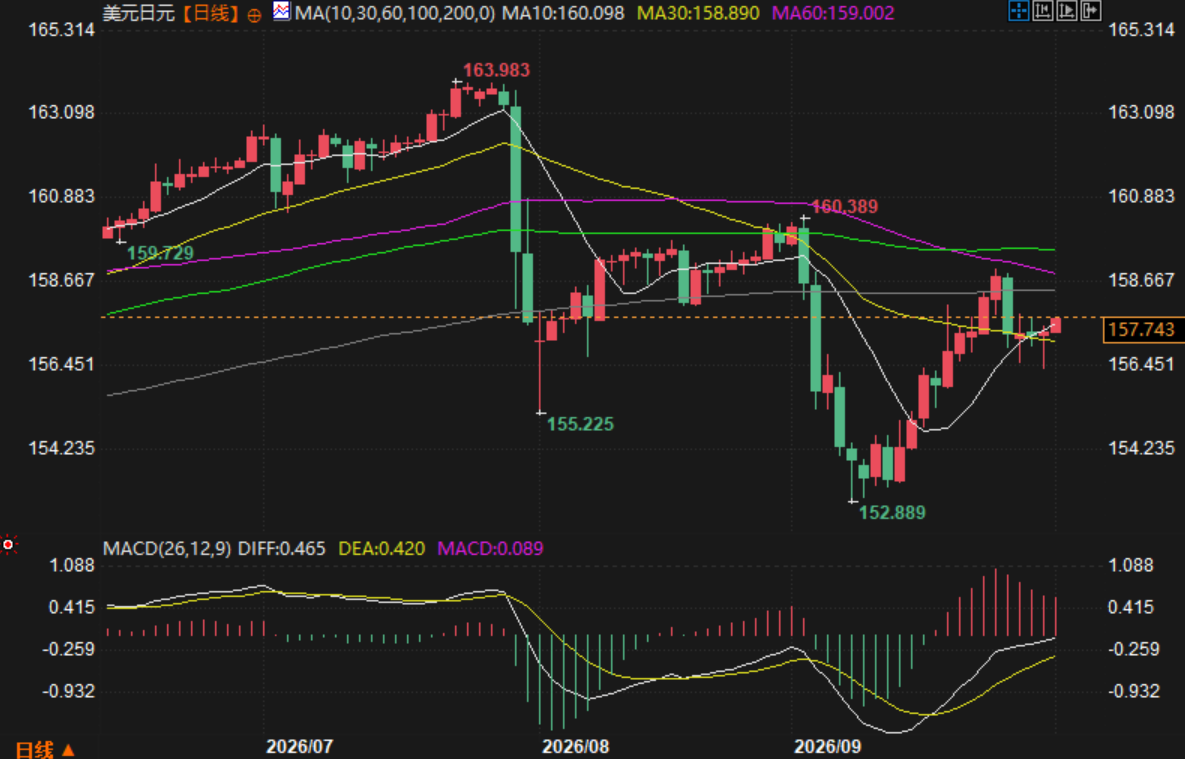The width and height of the screenshot is (1185, 759).
Task: Click the 163.983 high price label
Action: 497,70
